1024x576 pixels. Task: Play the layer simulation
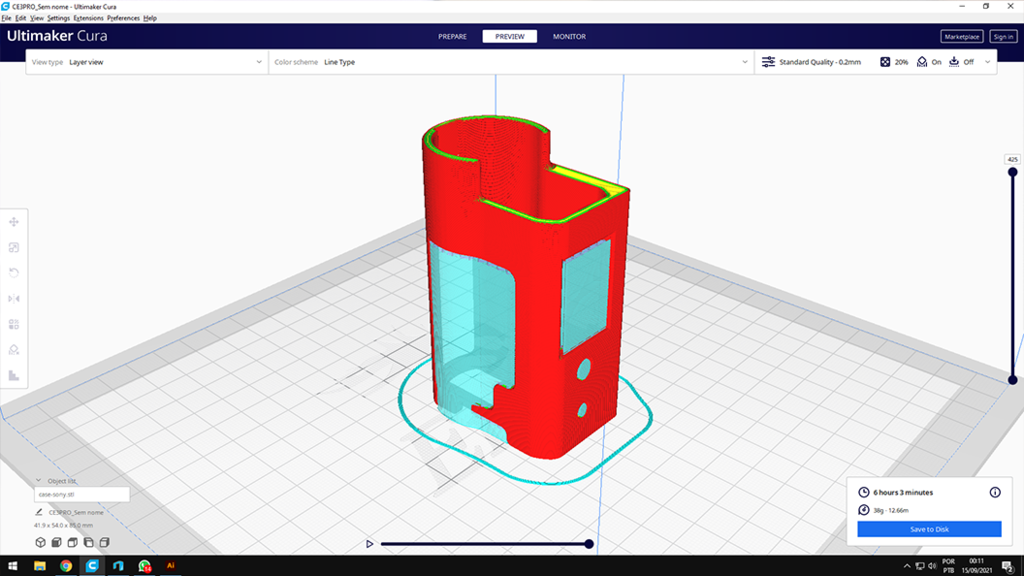click(x=370, y=543)
